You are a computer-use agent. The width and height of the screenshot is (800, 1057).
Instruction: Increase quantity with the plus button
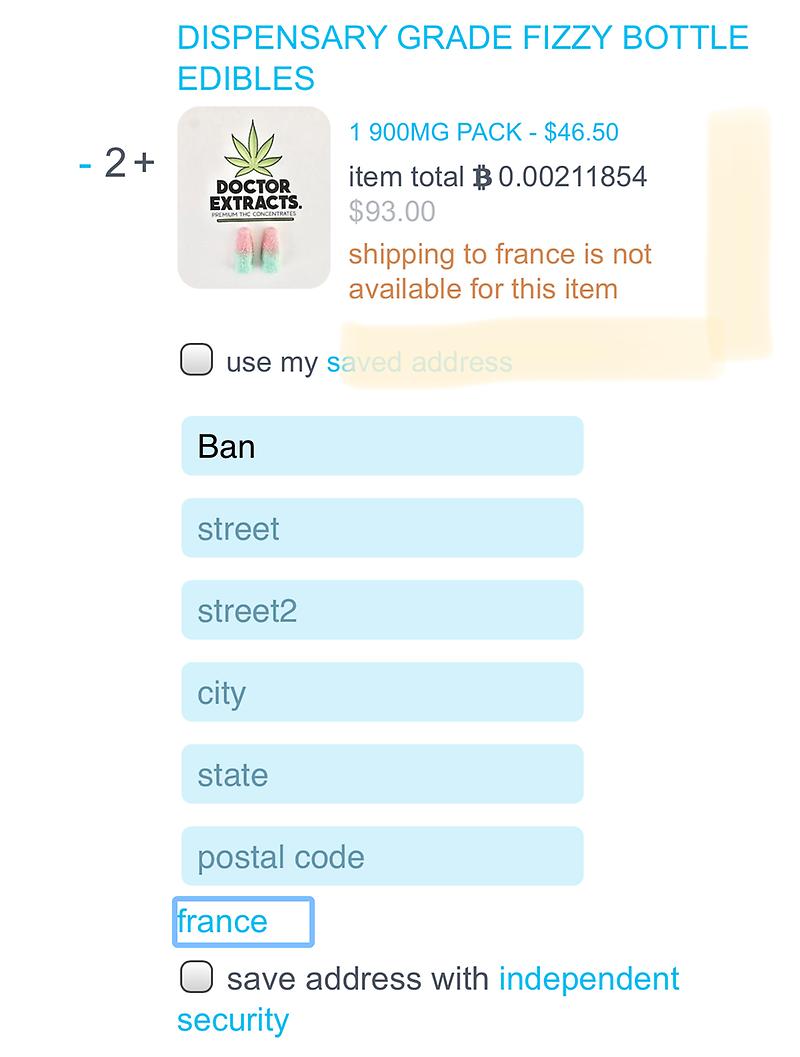pos(144,162)
